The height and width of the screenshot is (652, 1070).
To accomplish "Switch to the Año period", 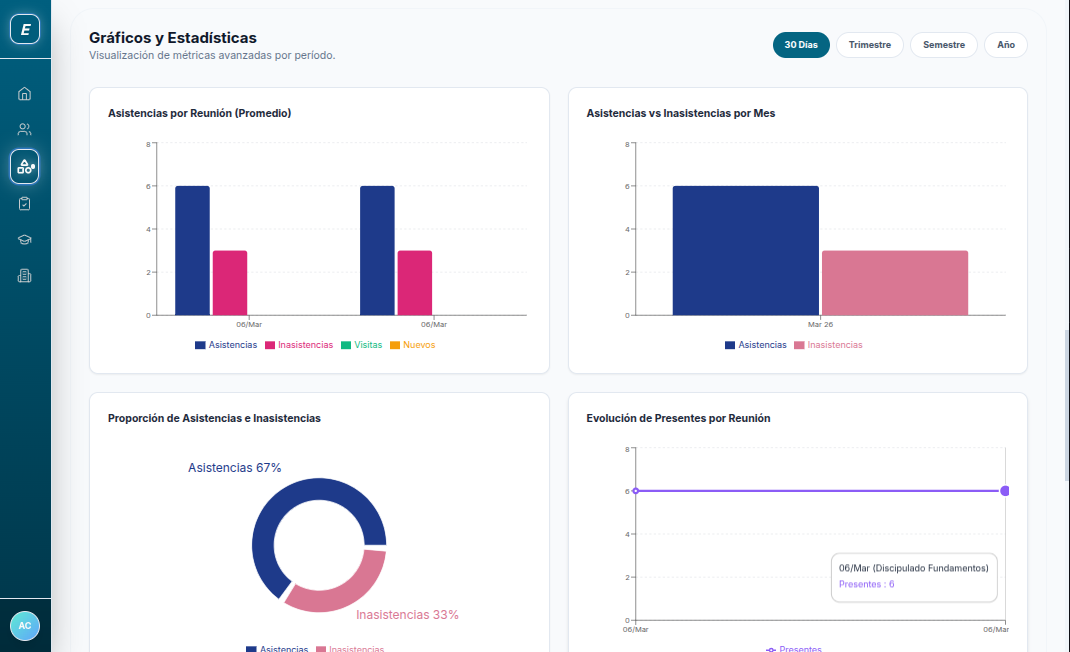I will 1005,45.
